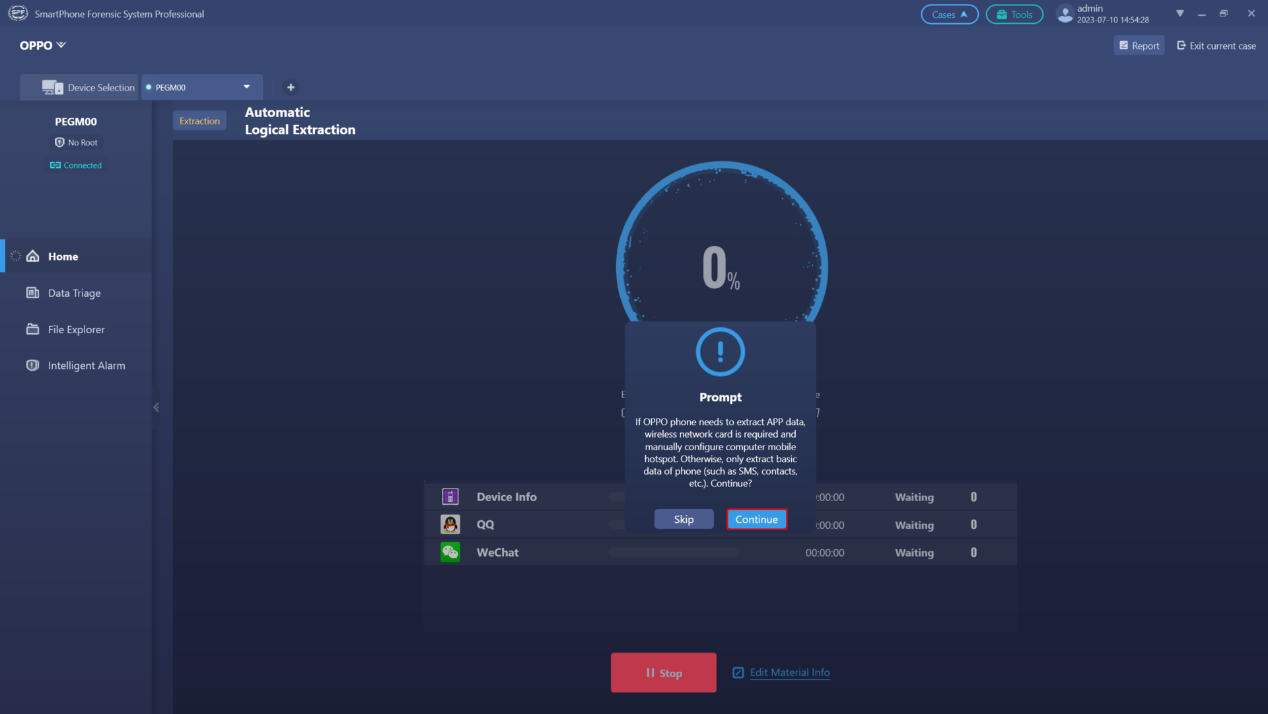Open the Report panel
The width and height of the screenshot is (1268, 714).
tap(1139, 45)
